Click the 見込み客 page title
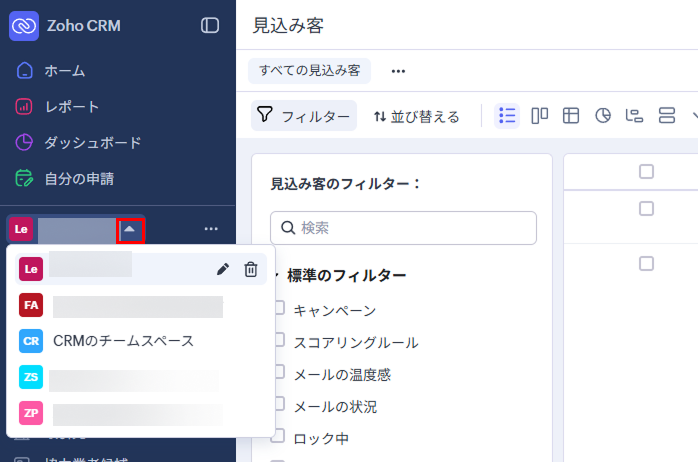The width and height of the screenshot is (698, 462). [288, 25]
